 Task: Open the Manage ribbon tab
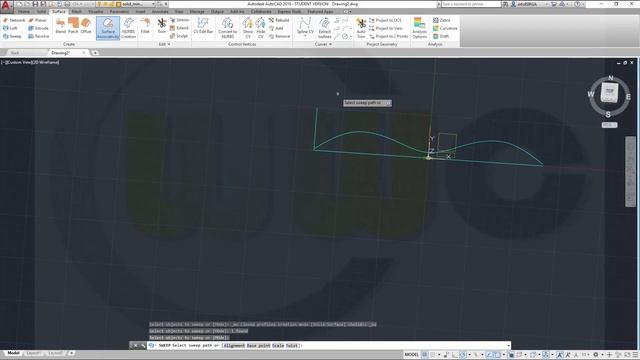pos(197,12)
